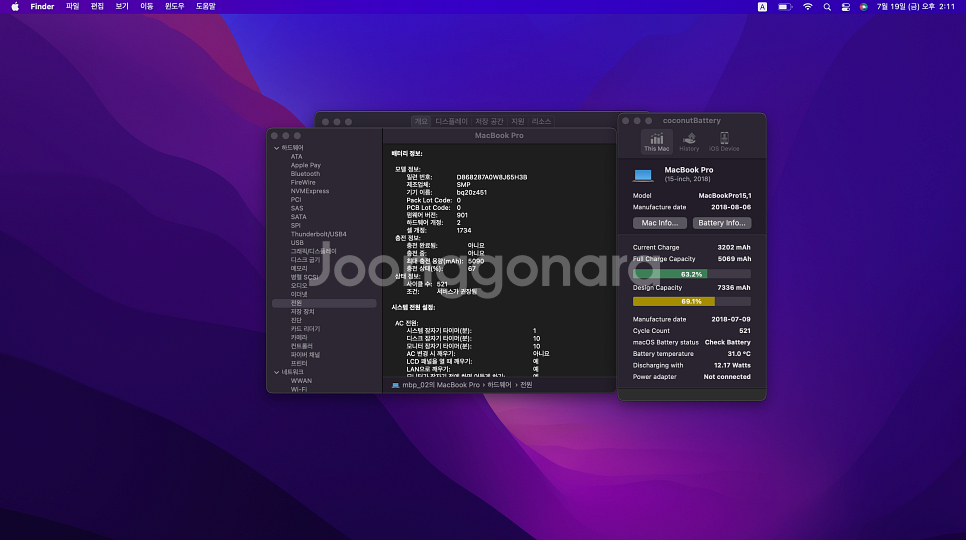Viewport: 966px width, 540px height.
Task: Select 카드 리더기 in the hardware list
Action: point(305,329)
